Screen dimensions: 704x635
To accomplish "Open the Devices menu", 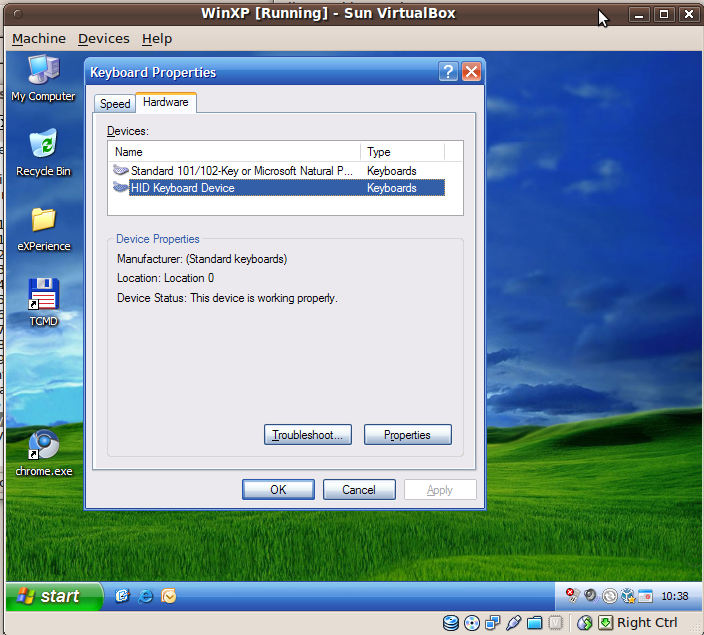I will click(x=104, y=39).
